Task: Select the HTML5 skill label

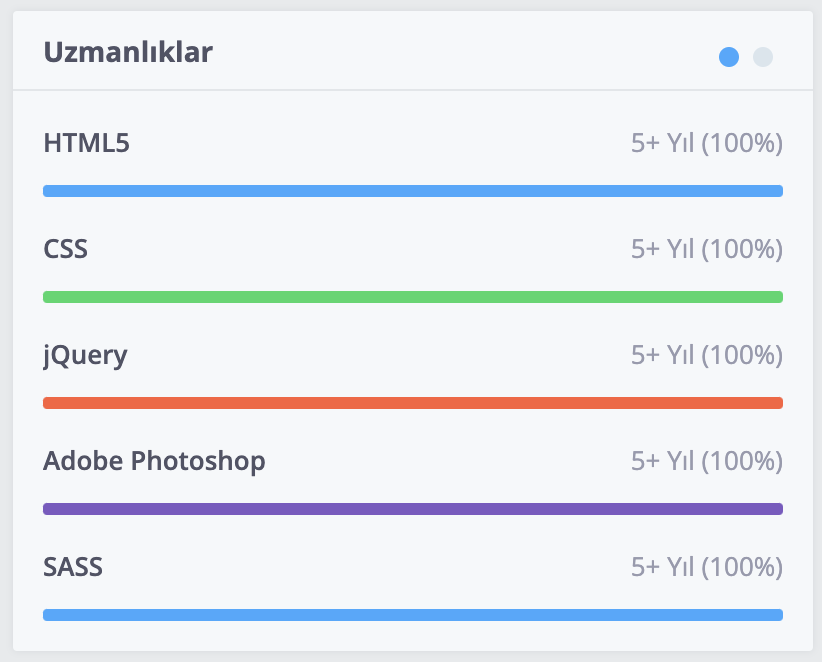Action: coord(86,143)
